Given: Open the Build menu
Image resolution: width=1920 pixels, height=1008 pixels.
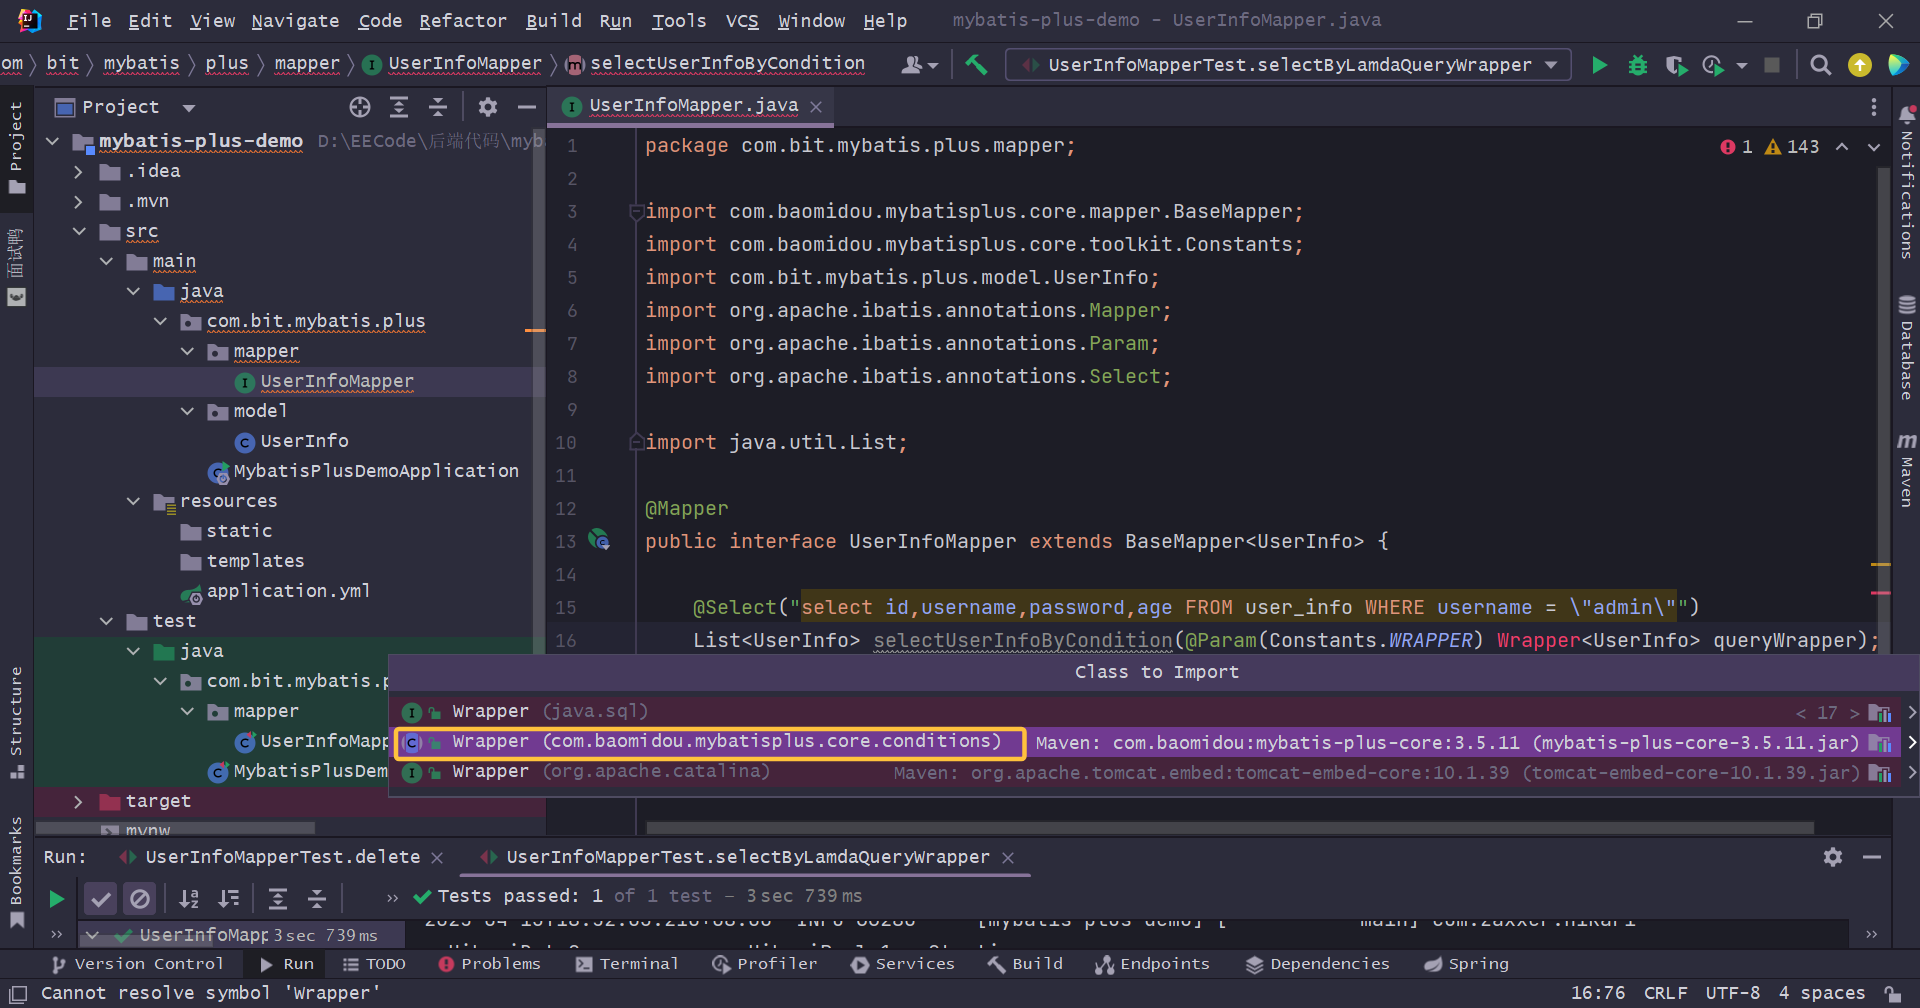Looking at the screenshot, I should point(553,20).
